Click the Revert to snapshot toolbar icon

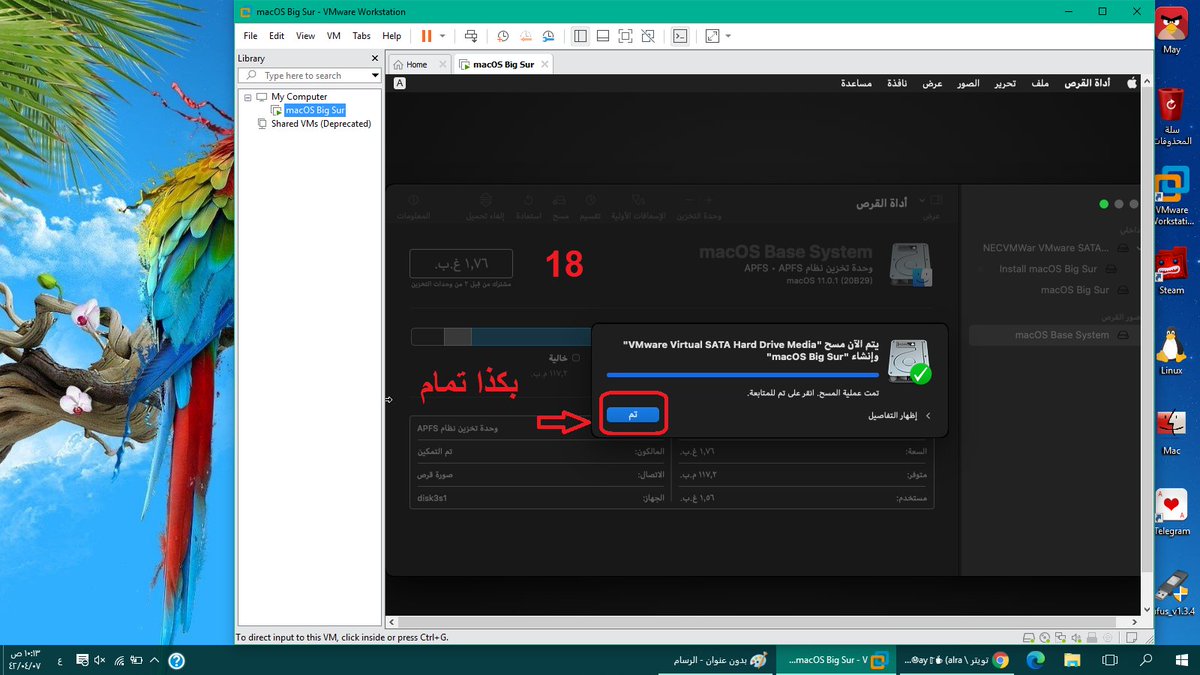pos(526,36)
